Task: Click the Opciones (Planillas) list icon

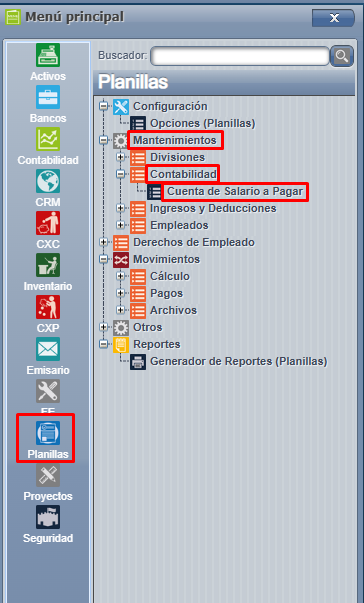Action: point(138,124)
